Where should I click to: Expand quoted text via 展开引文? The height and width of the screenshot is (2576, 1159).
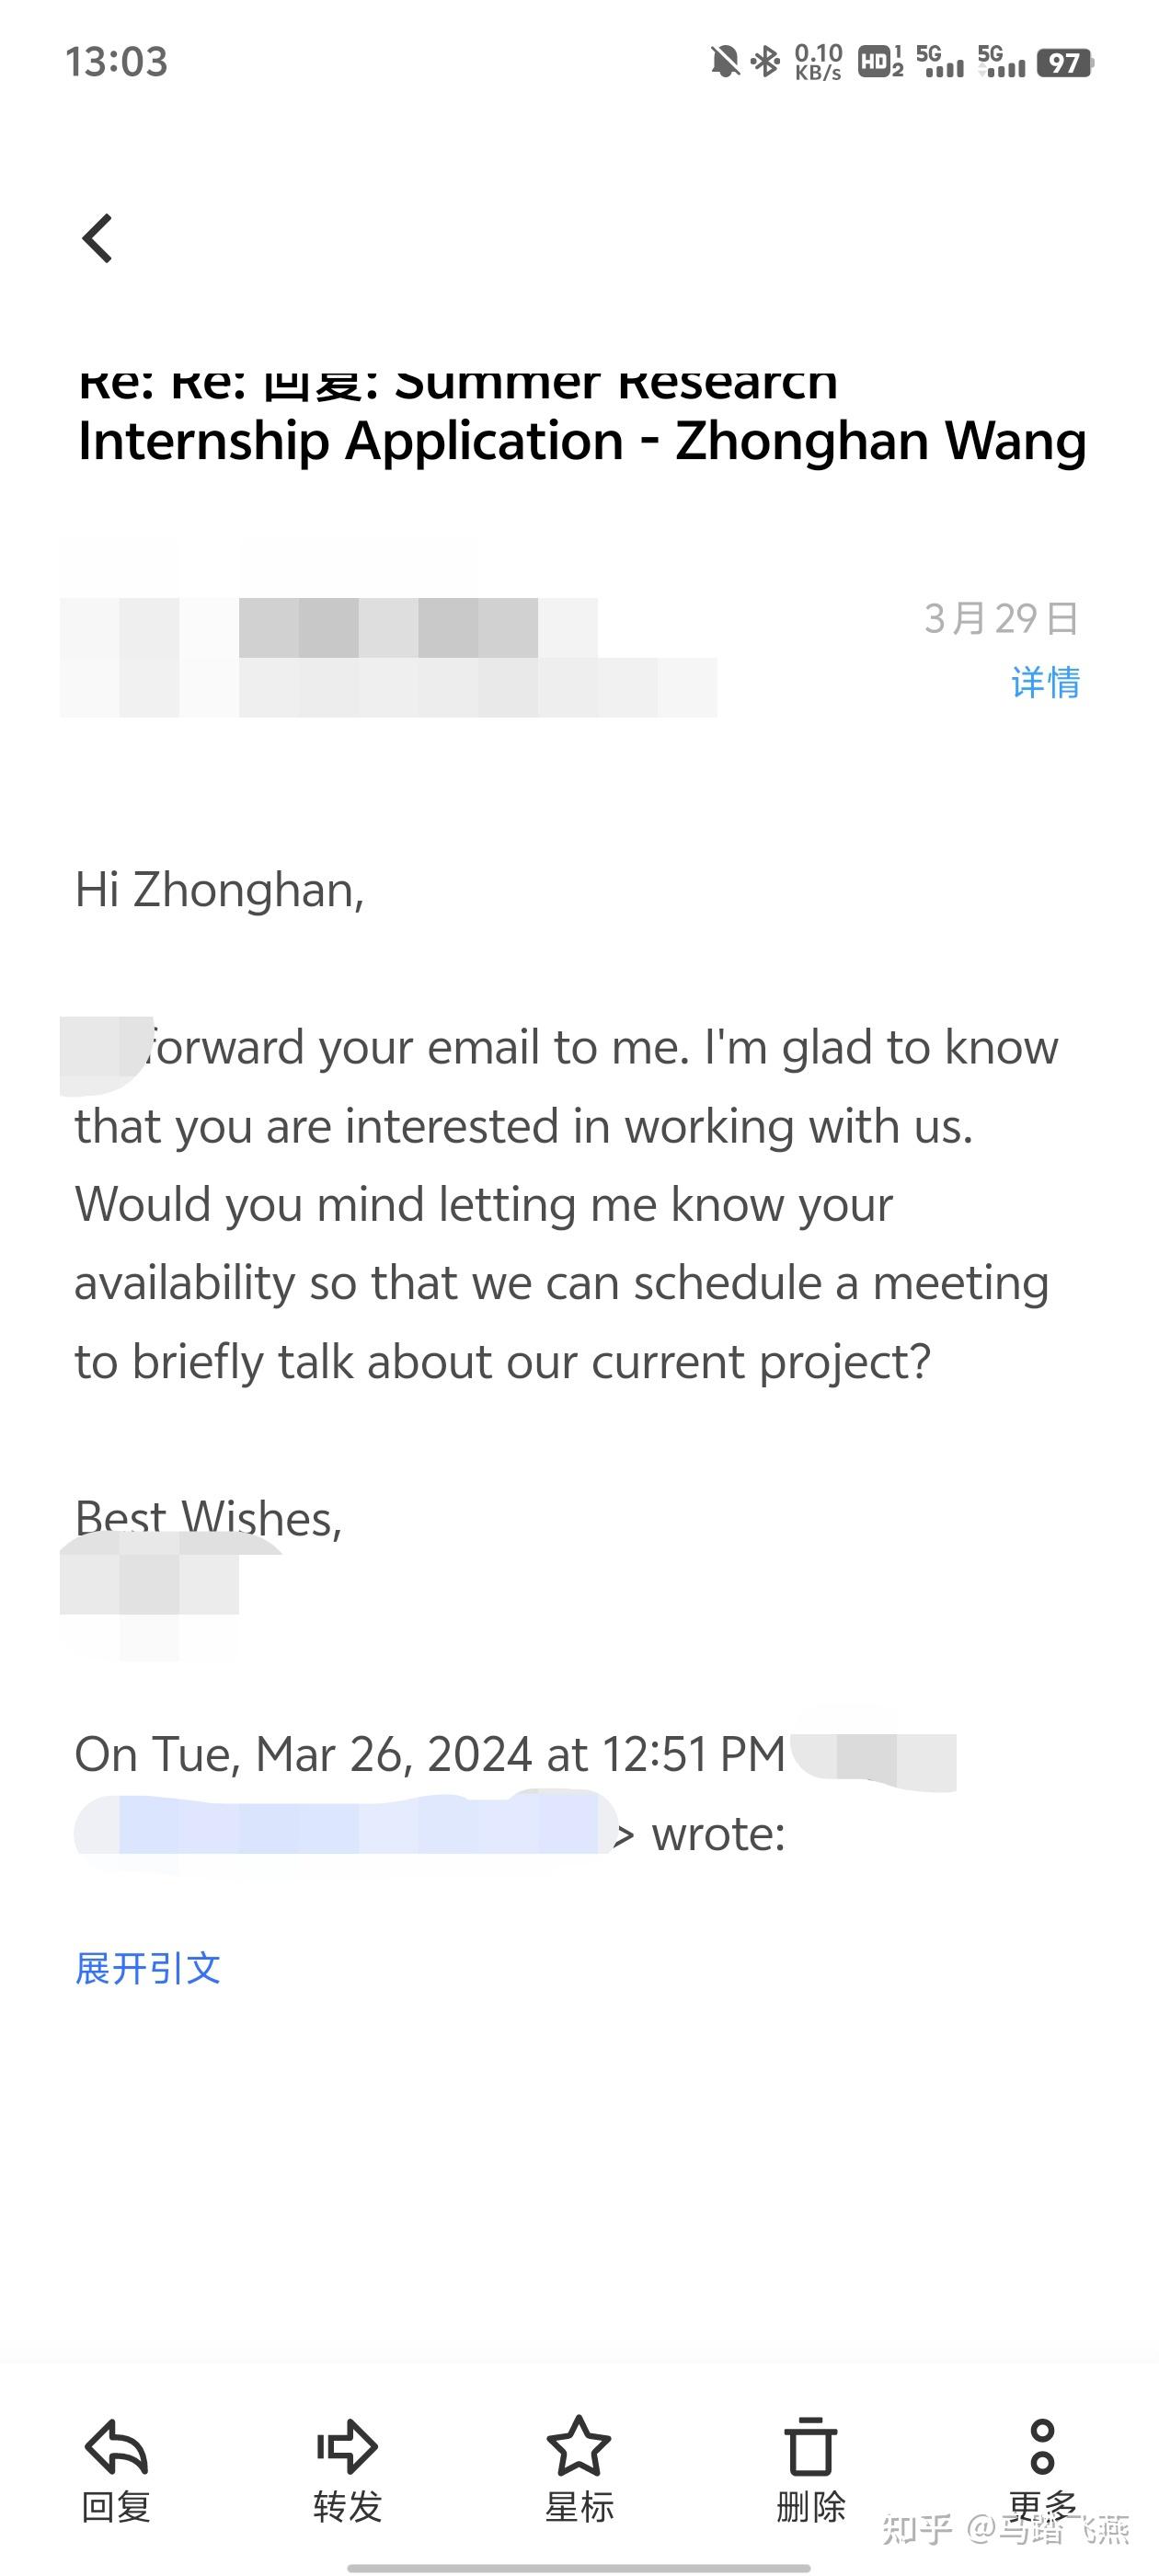(148, 1968)
